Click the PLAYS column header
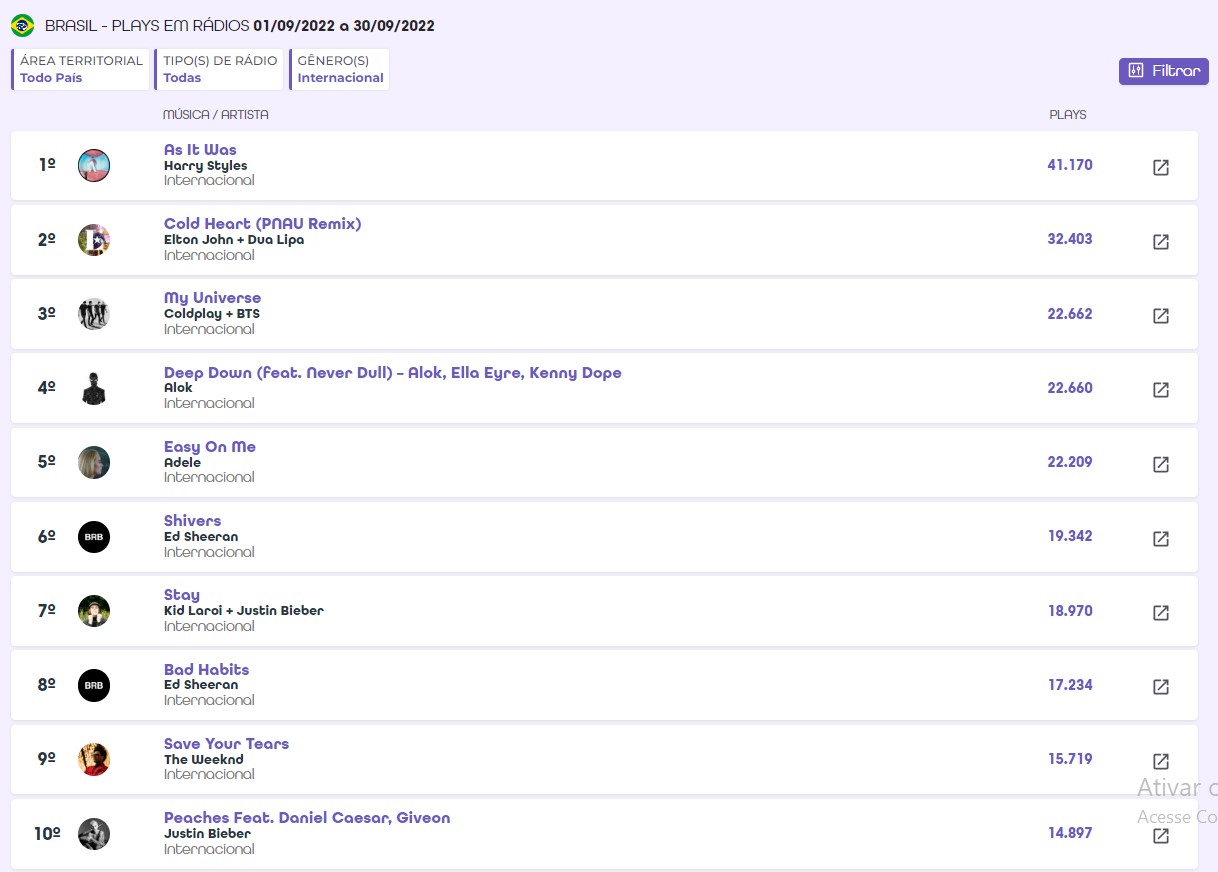This screenshot has width=1218, height=872. pos(1067,115)
